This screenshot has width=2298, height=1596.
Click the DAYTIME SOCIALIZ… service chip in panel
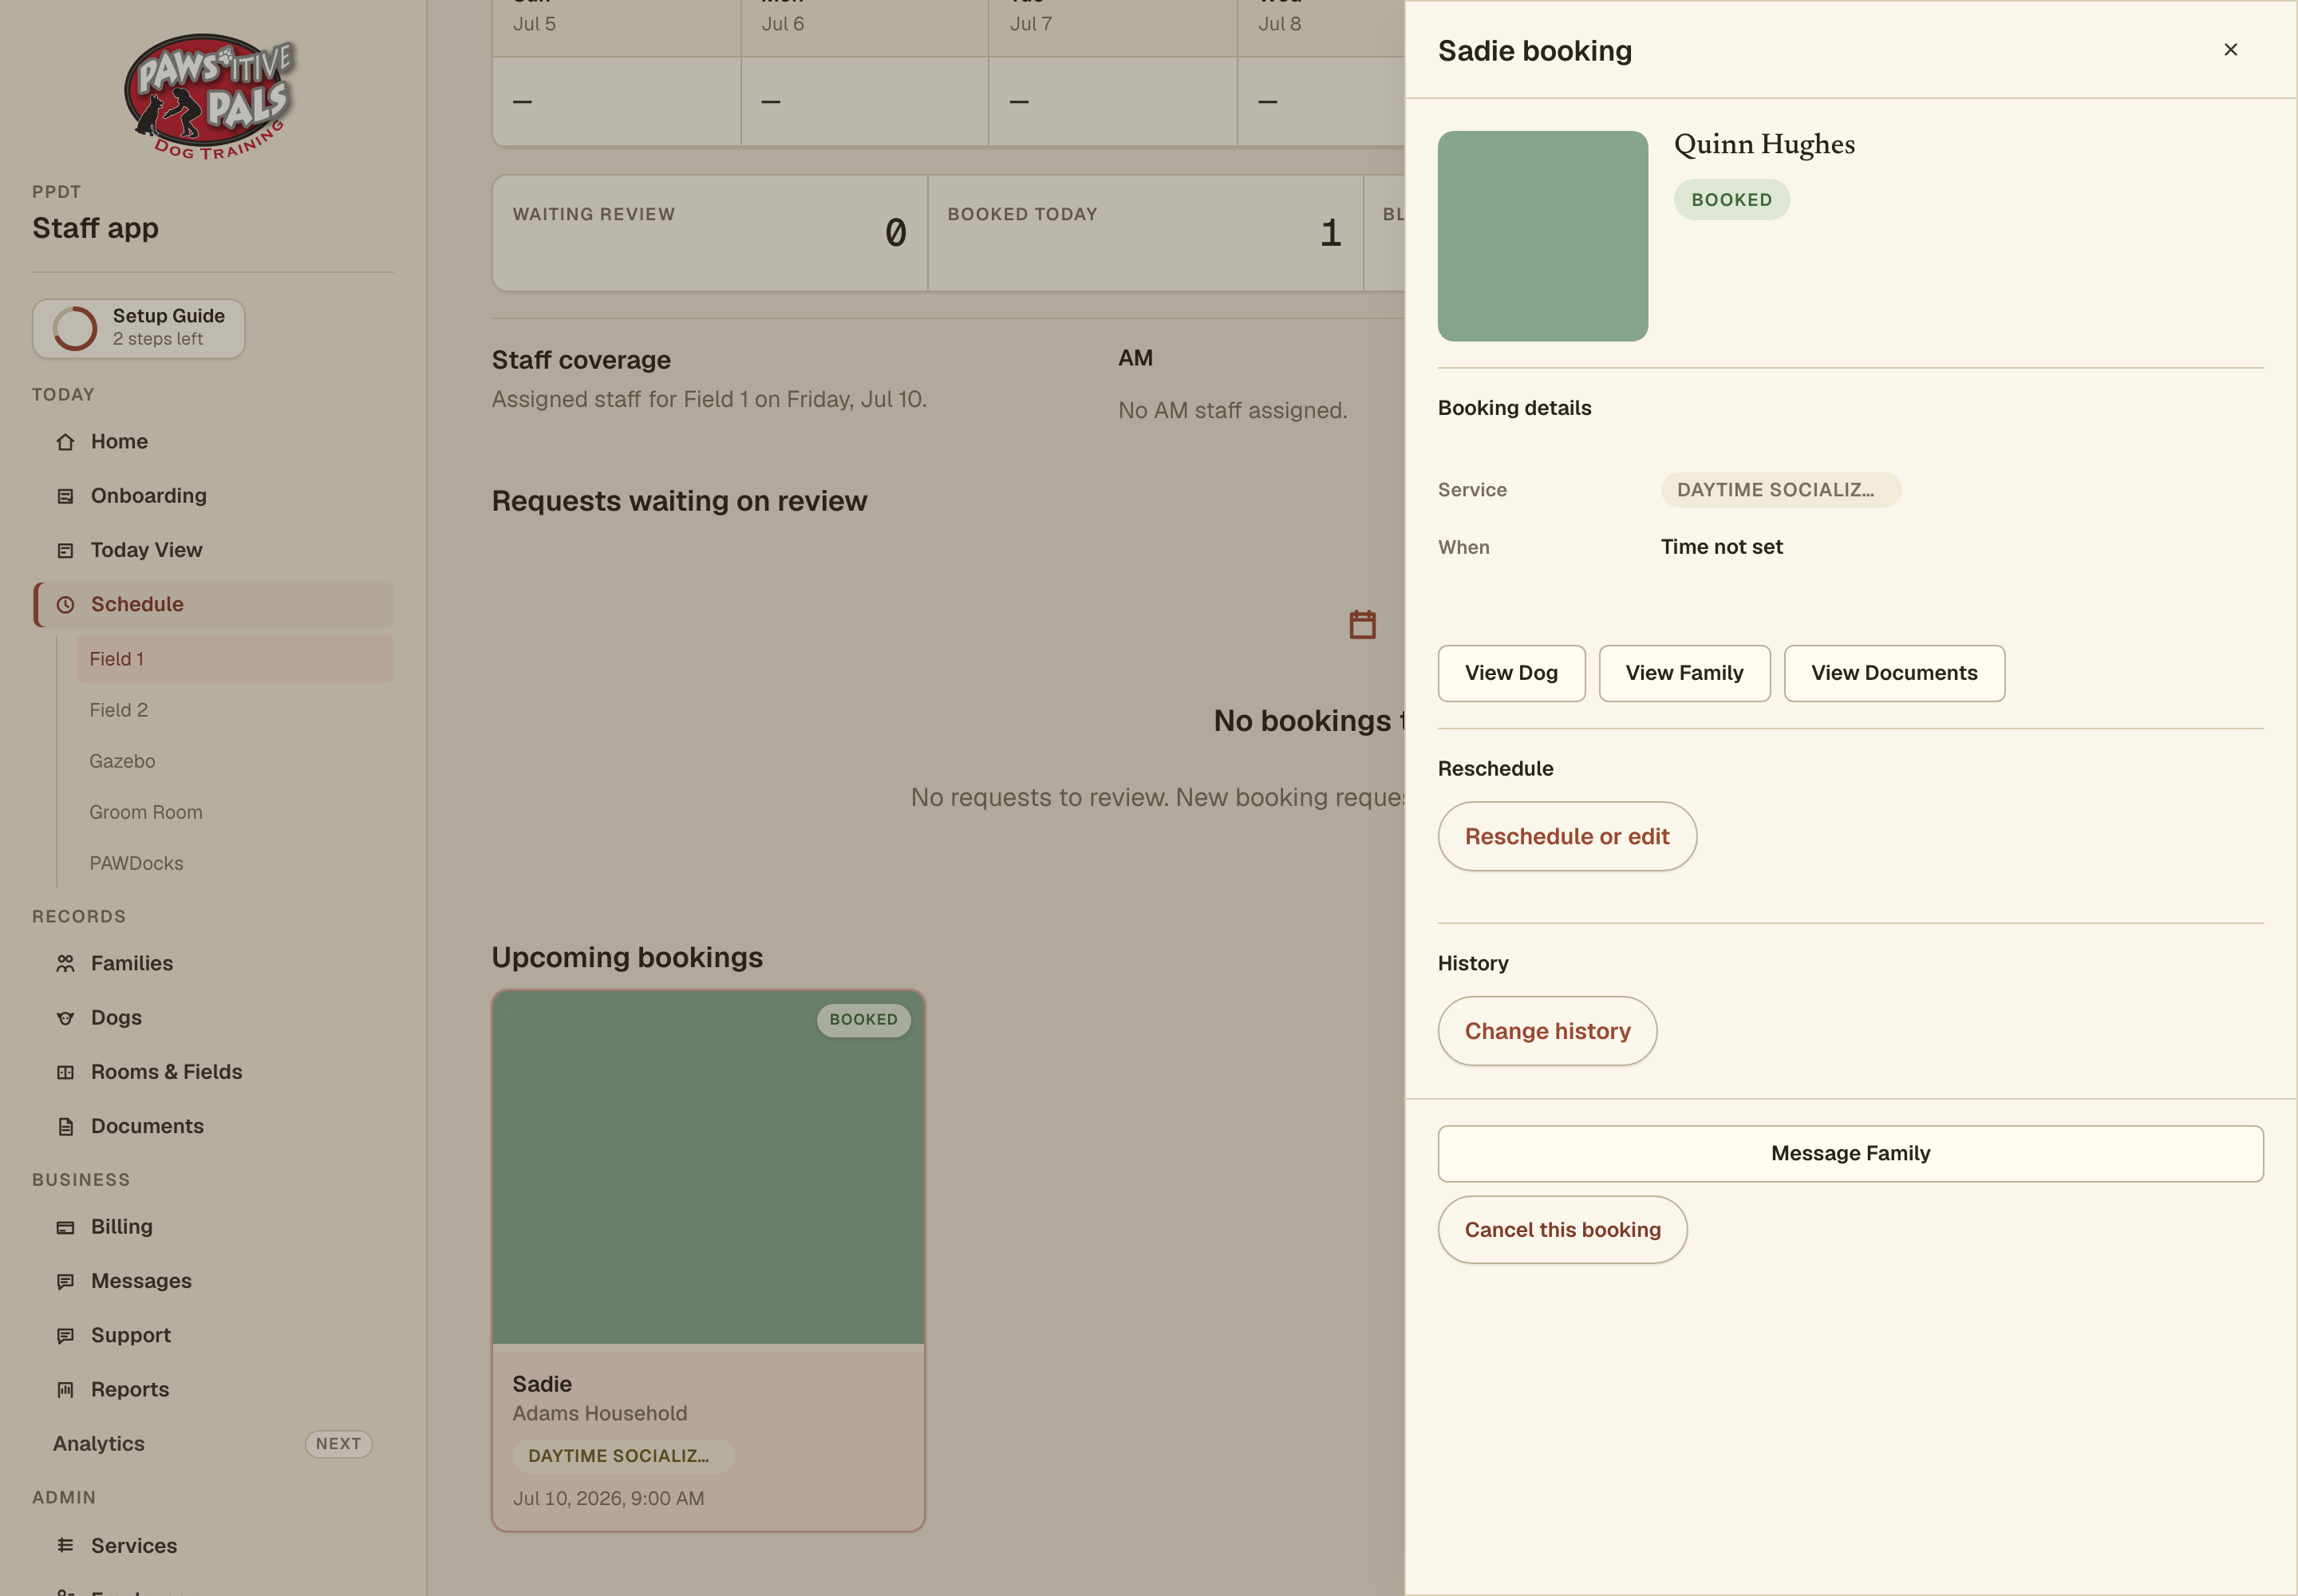coord(1781,490)
